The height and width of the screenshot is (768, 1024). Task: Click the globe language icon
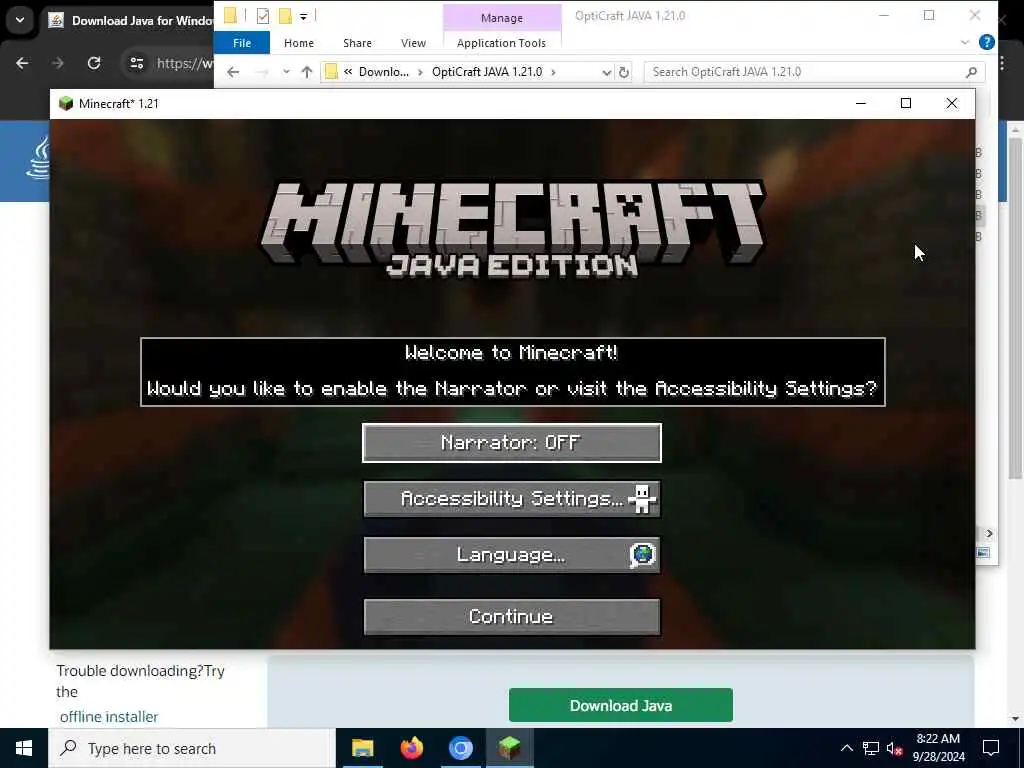point(643,555)
